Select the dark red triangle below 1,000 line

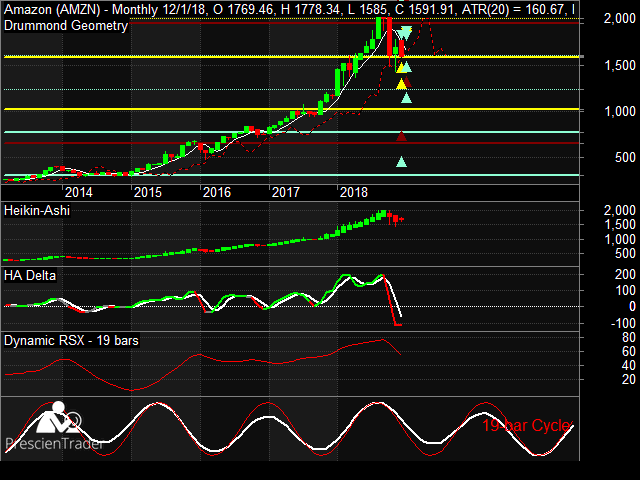pyautogui.click(x=402, y=136)
